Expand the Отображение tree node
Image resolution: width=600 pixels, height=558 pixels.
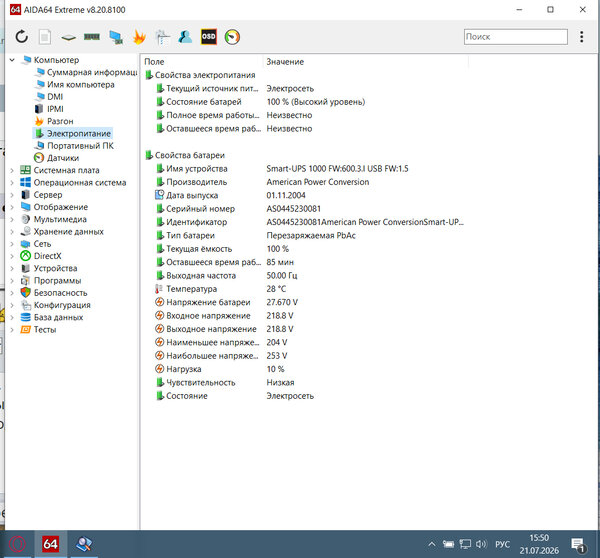coord(12,207)
